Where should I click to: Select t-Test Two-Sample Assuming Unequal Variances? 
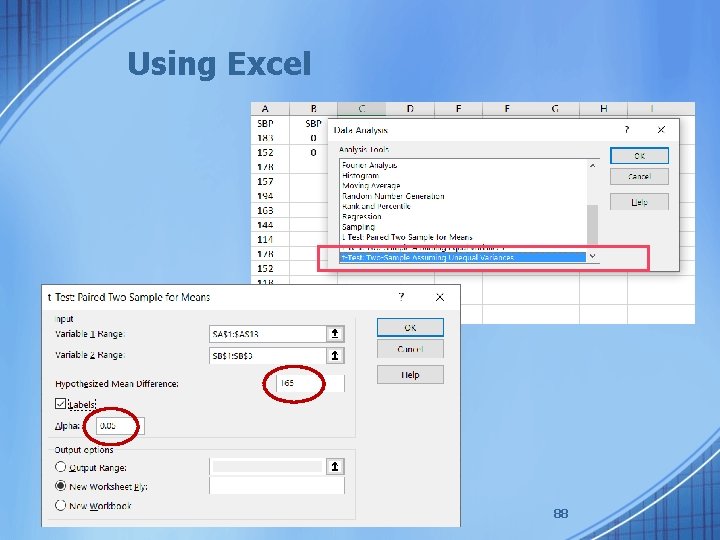click(463, 258)
